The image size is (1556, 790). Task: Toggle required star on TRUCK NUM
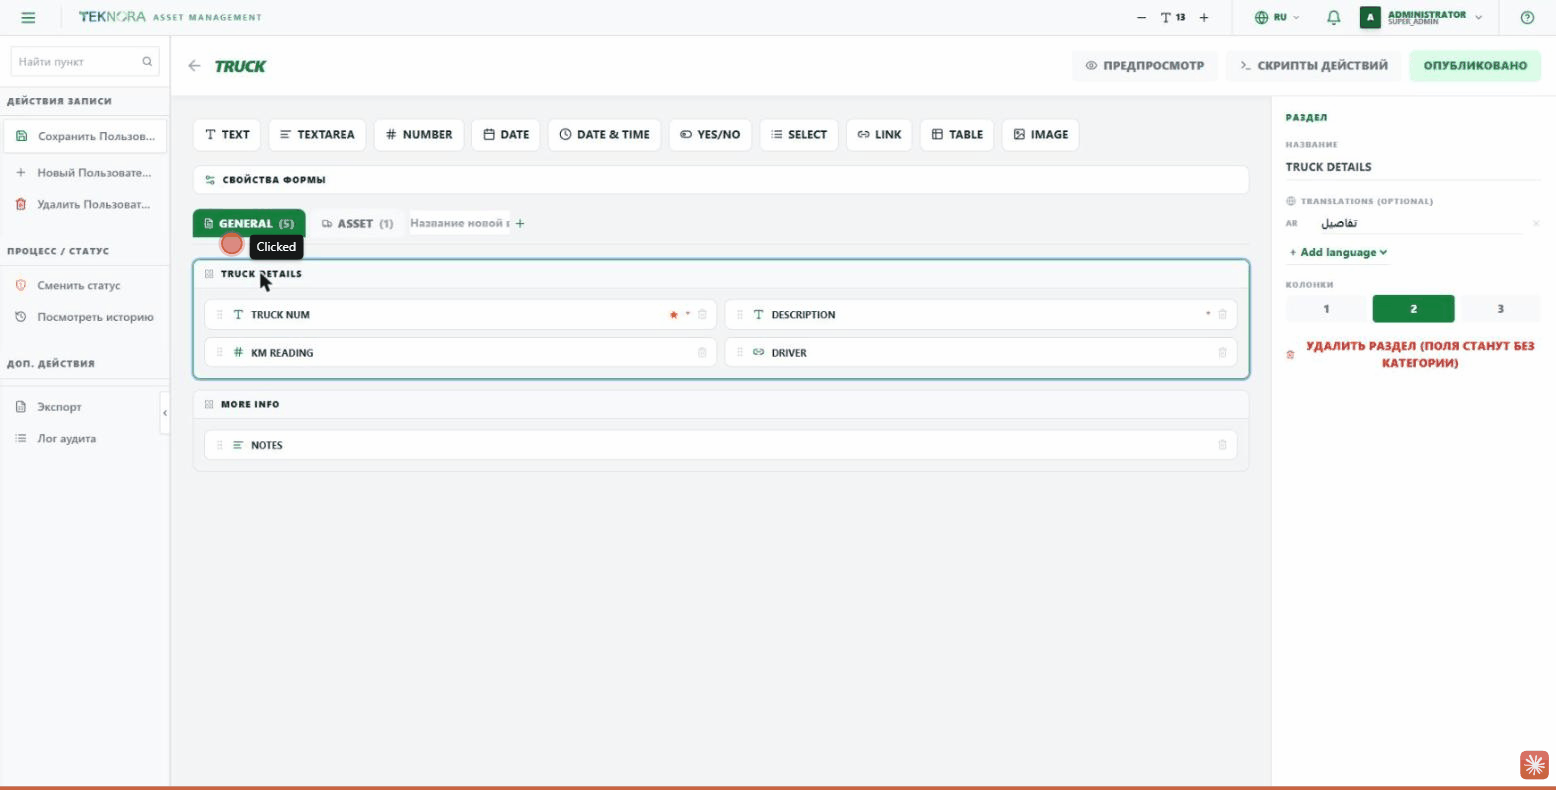click(x=674, y=314)
